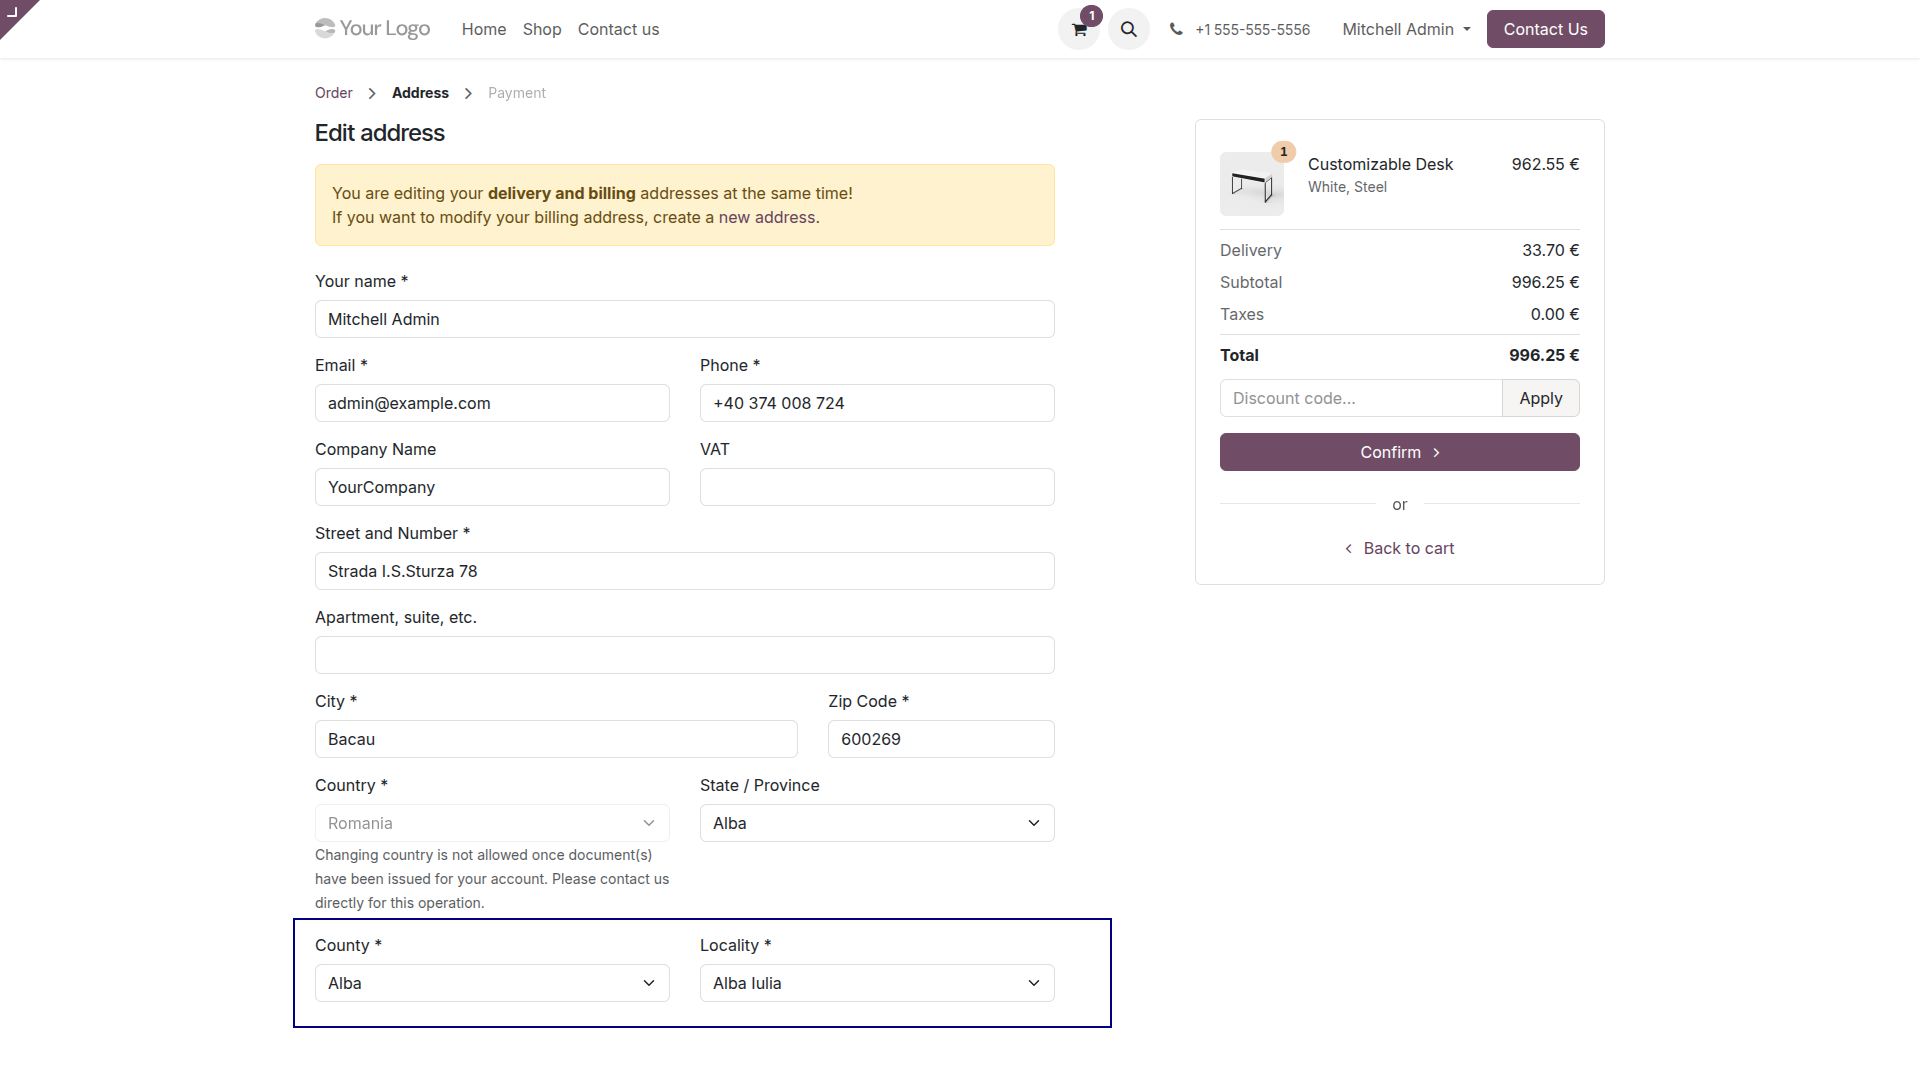The image size is (1920, 1080).
Task: Call the +1 555-555-5556 link
Action: 1252,29
